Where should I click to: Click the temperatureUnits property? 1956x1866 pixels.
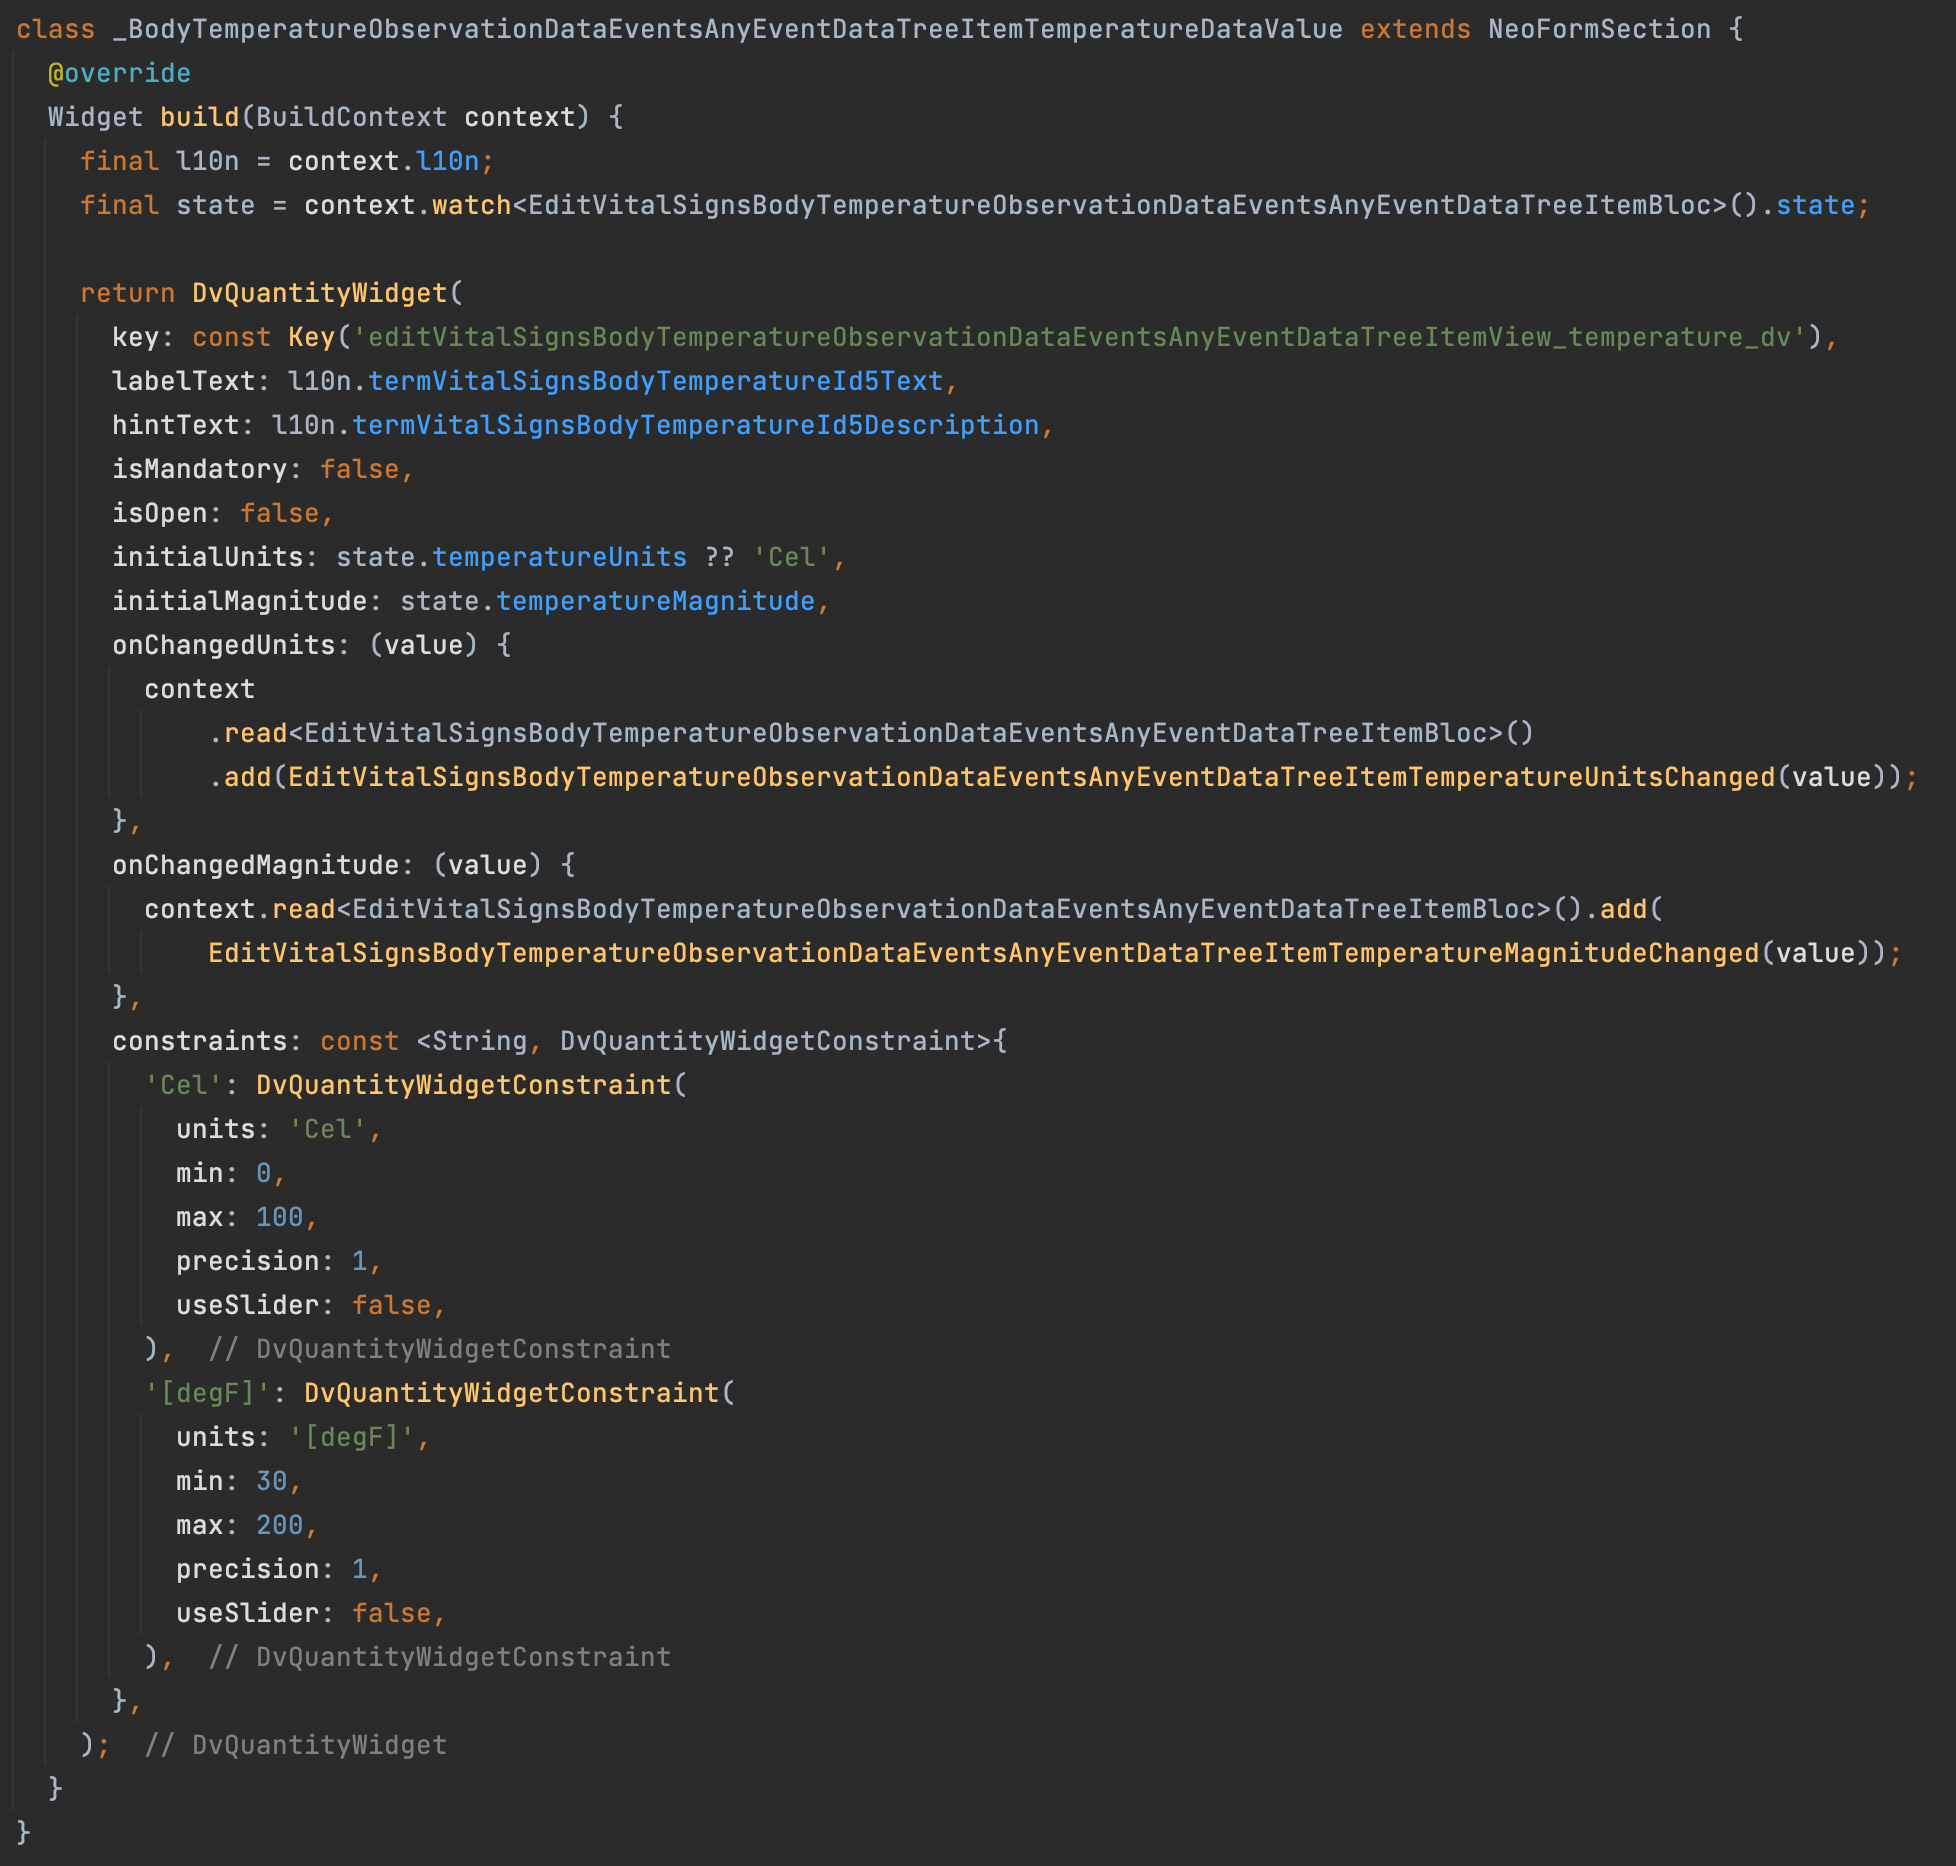pyautogui.click(x=559, y=557)
